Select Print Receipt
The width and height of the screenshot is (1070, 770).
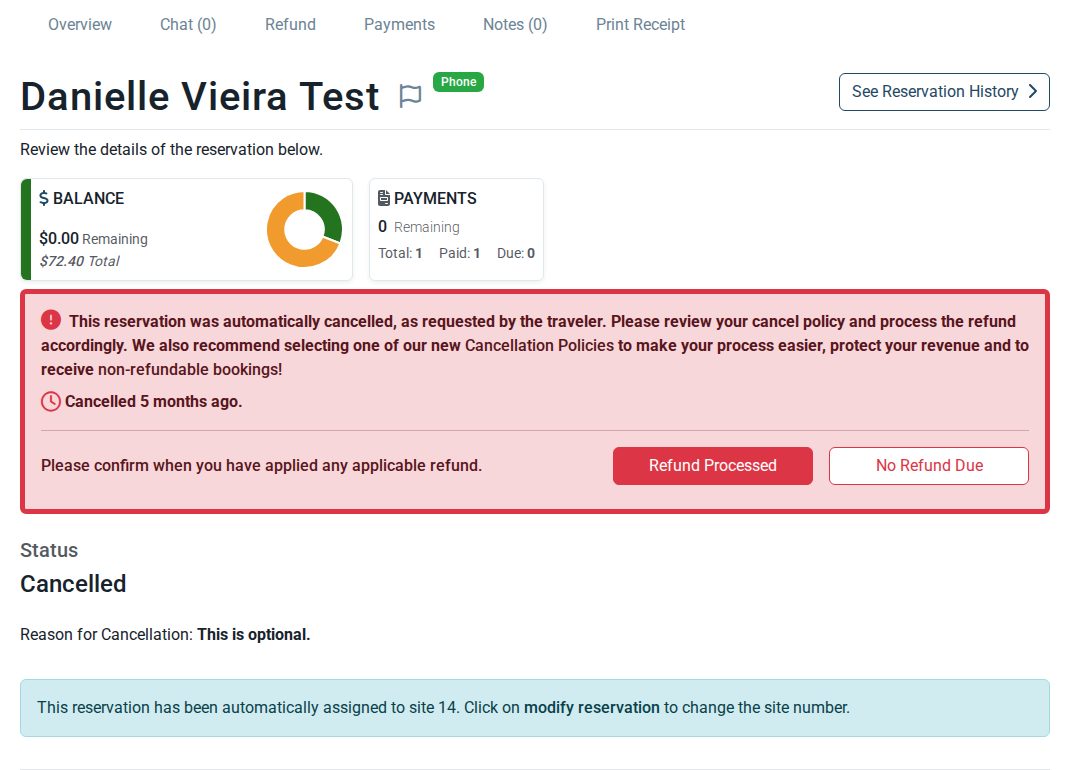640,25
